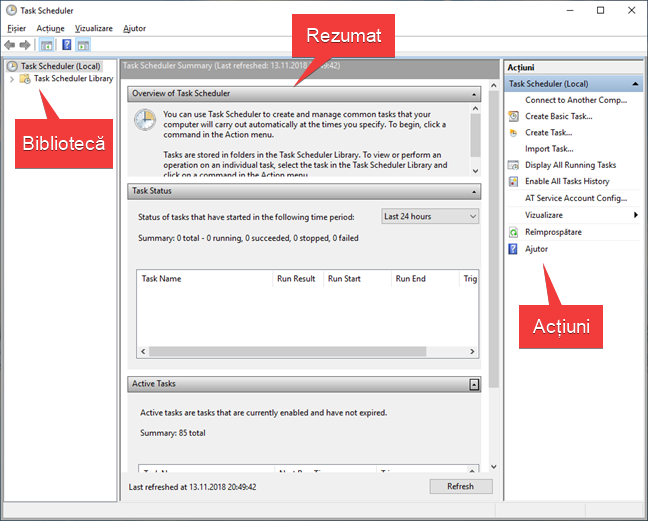Click Import Task action
The height and width of the screenshot is (521, 648).
pos(549,149)
